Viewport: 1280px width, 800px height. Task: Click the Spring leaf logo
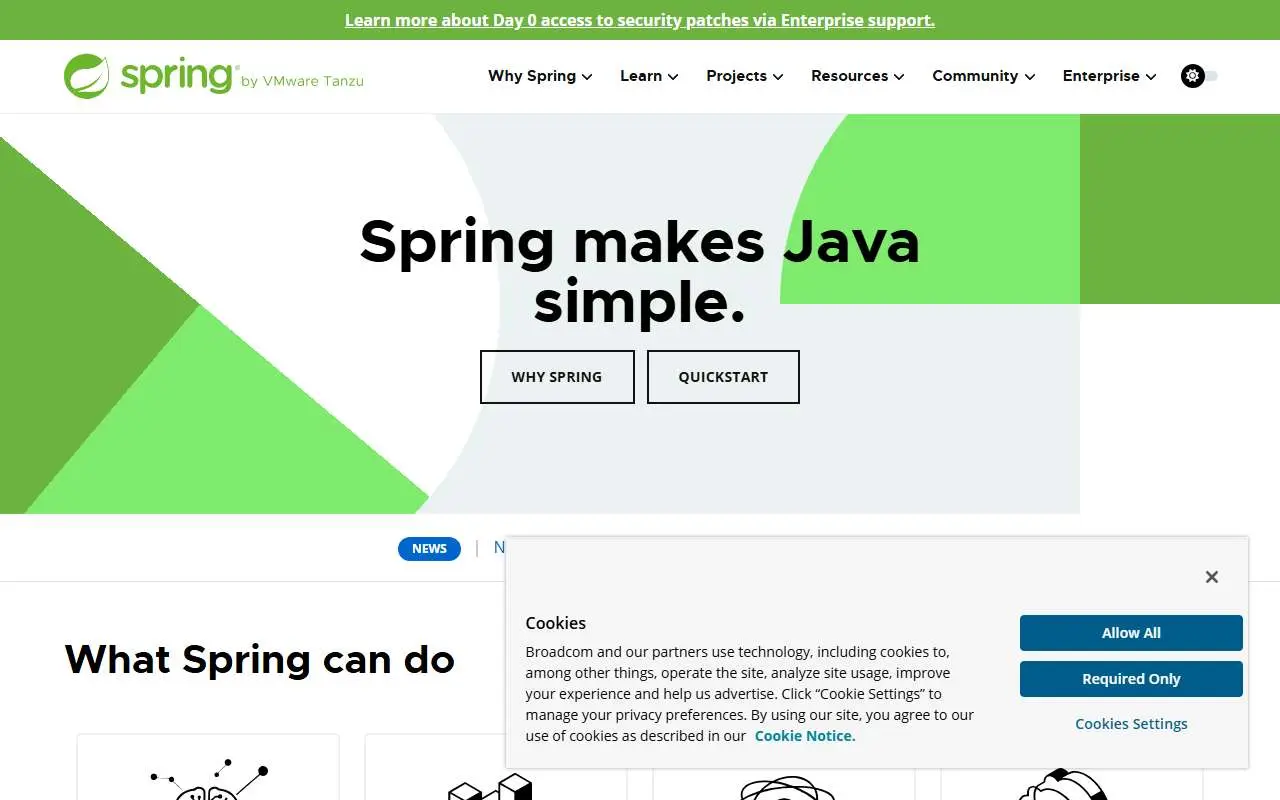[x=86, y=76]
